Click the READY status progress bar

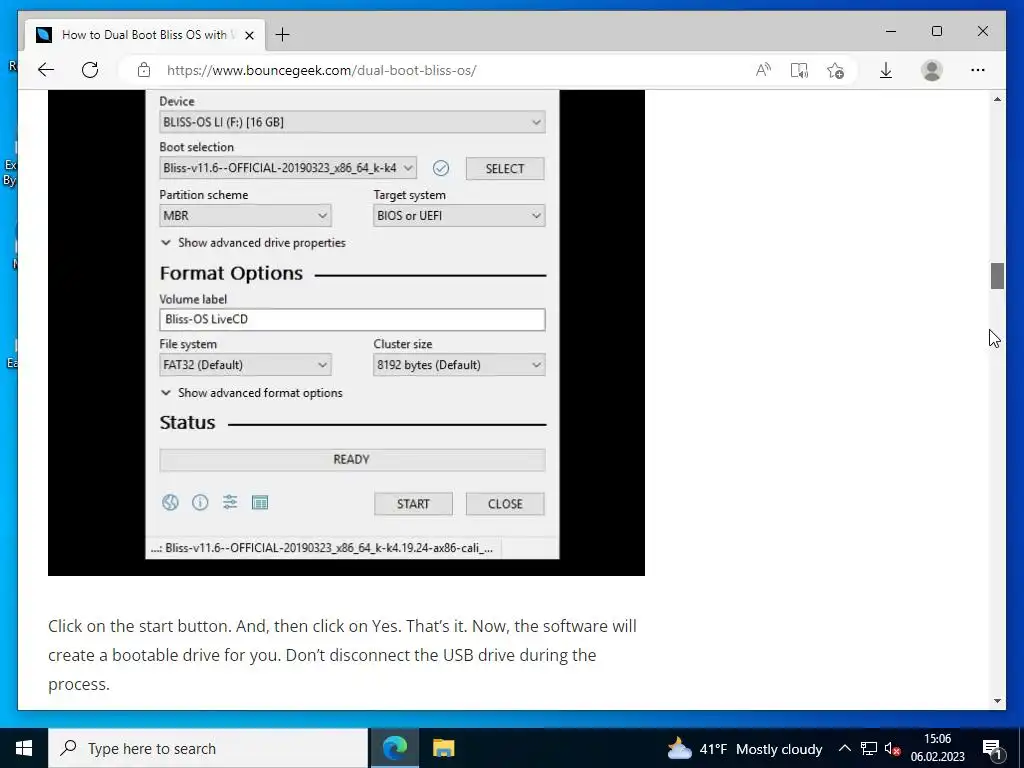(352, 460)
